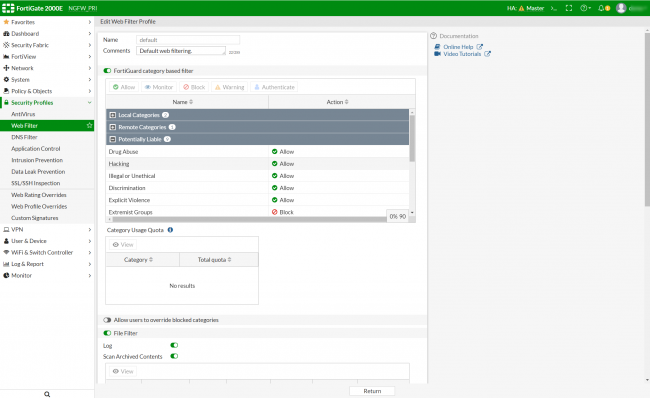Click the Monitor action button in filter toolbar
The height and width of the screenshot is (398, 650).
[x=159, y=87]
